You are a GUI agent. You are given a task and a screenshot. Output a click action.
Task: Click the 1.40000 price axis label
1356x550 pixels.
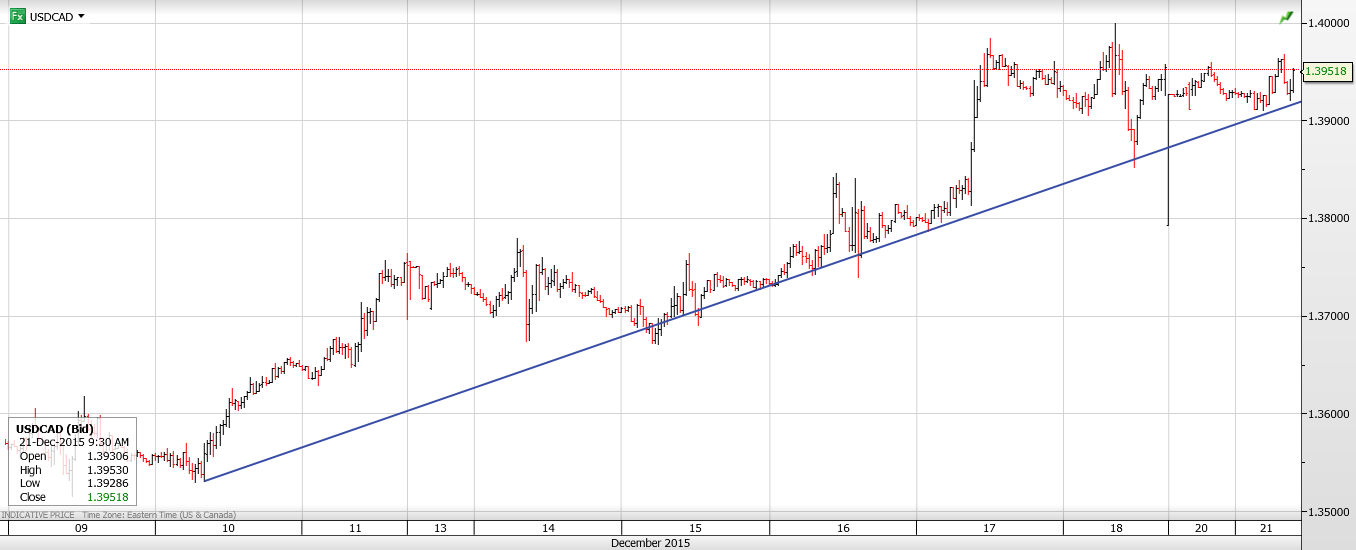pyautogui.click(x=1327, y=22)
